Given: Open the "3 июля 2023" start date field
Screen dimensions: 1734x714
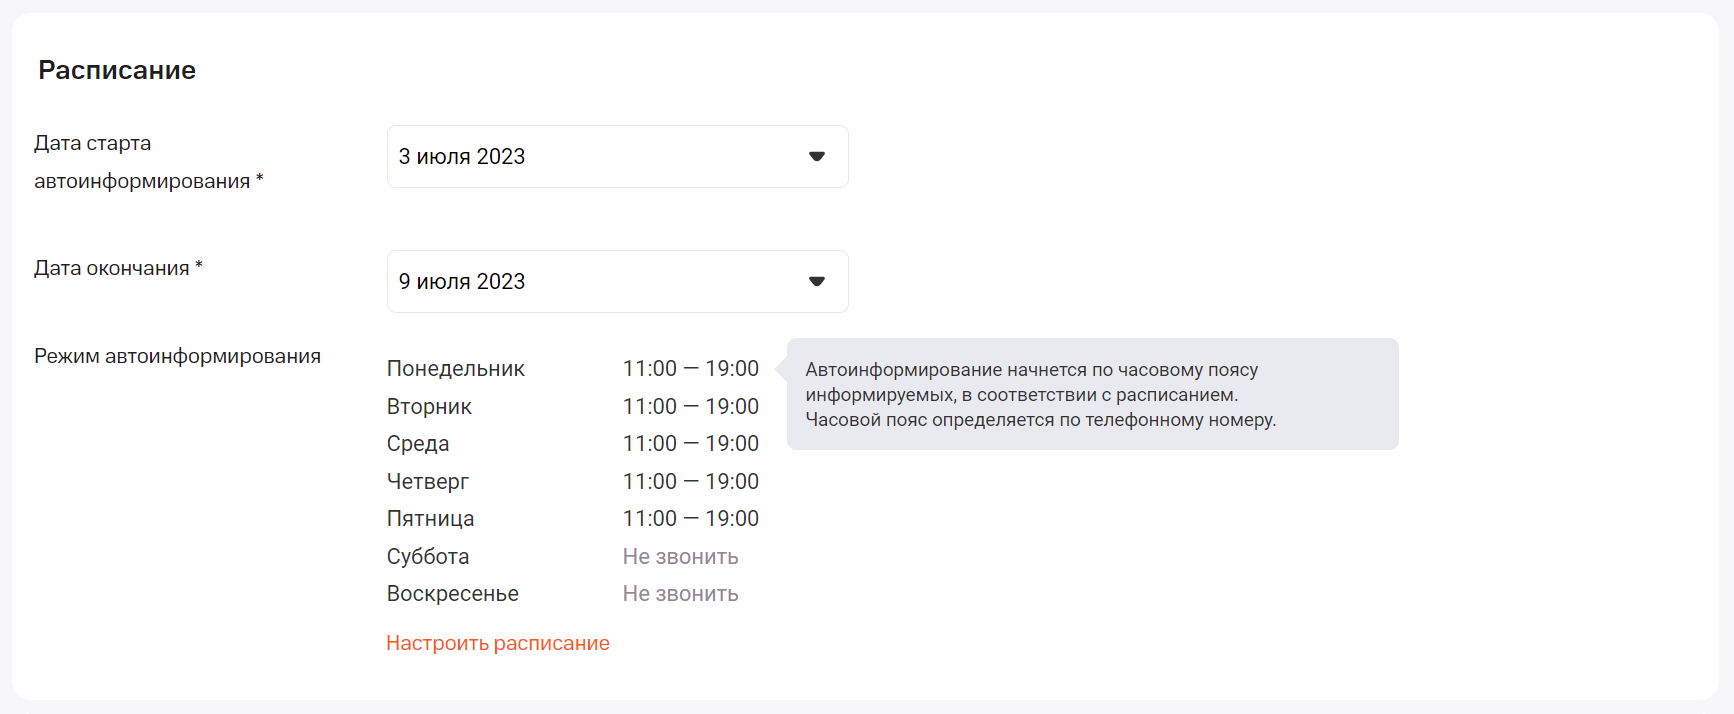Looking at the screenshot, I should (600, 157).
